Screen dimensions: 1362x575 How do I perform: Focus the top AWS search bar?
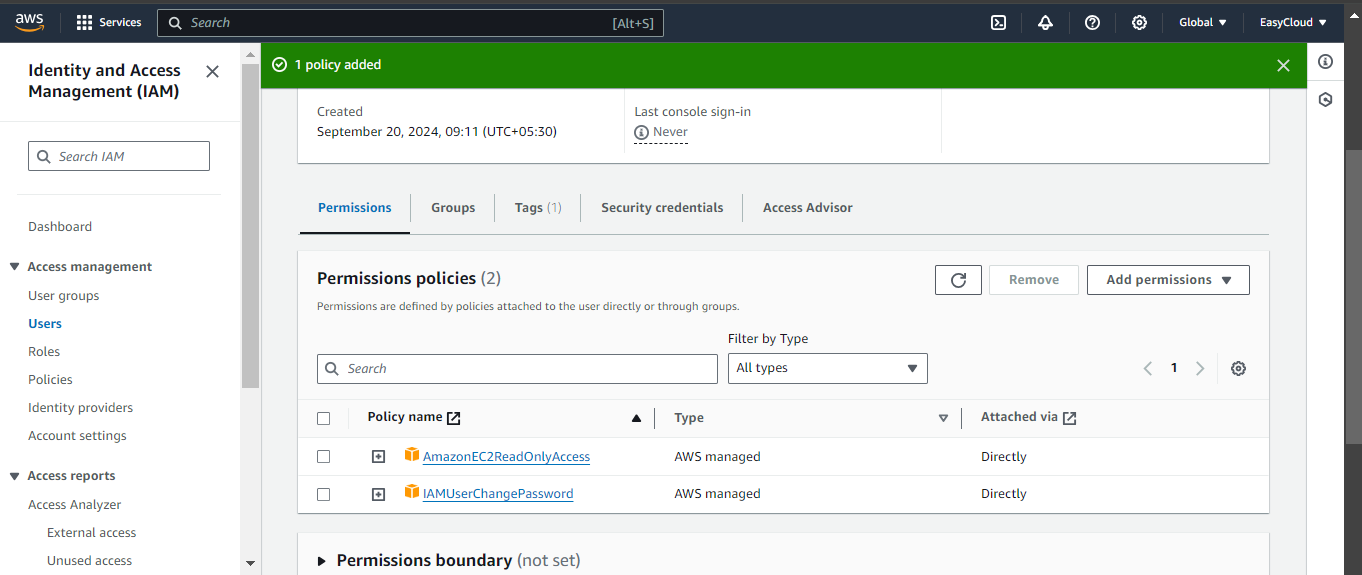(x=410, y=22)
